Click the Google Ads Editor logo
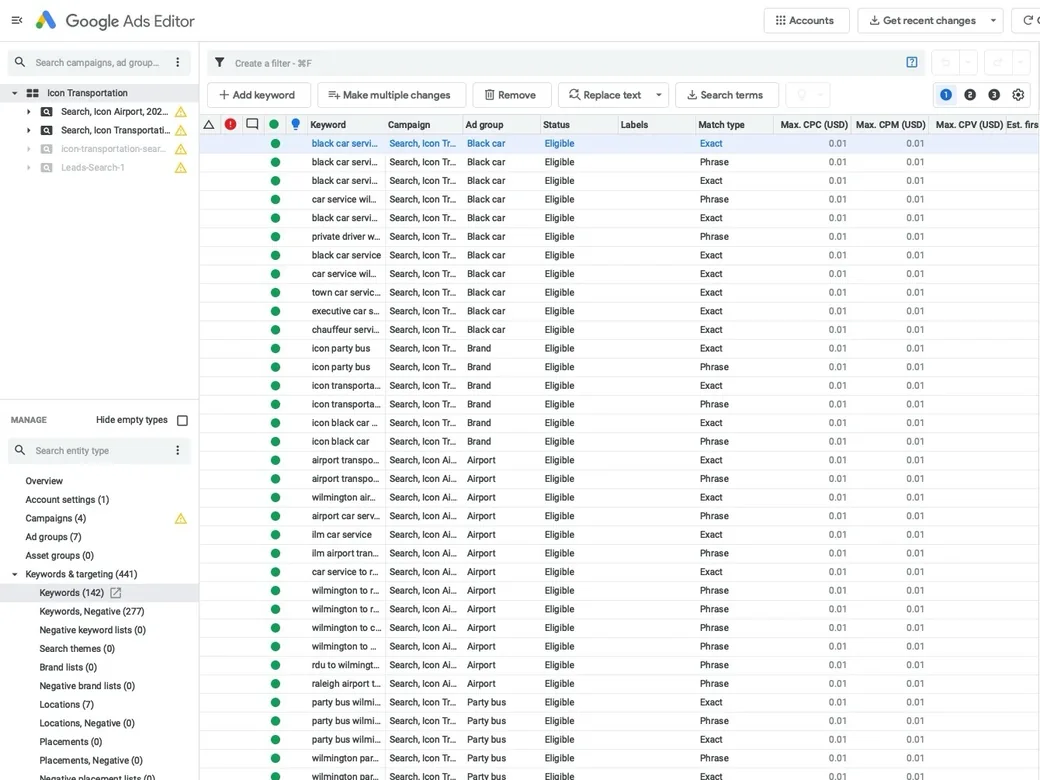The image size is (1040, 780). click(x=46, y=21)
